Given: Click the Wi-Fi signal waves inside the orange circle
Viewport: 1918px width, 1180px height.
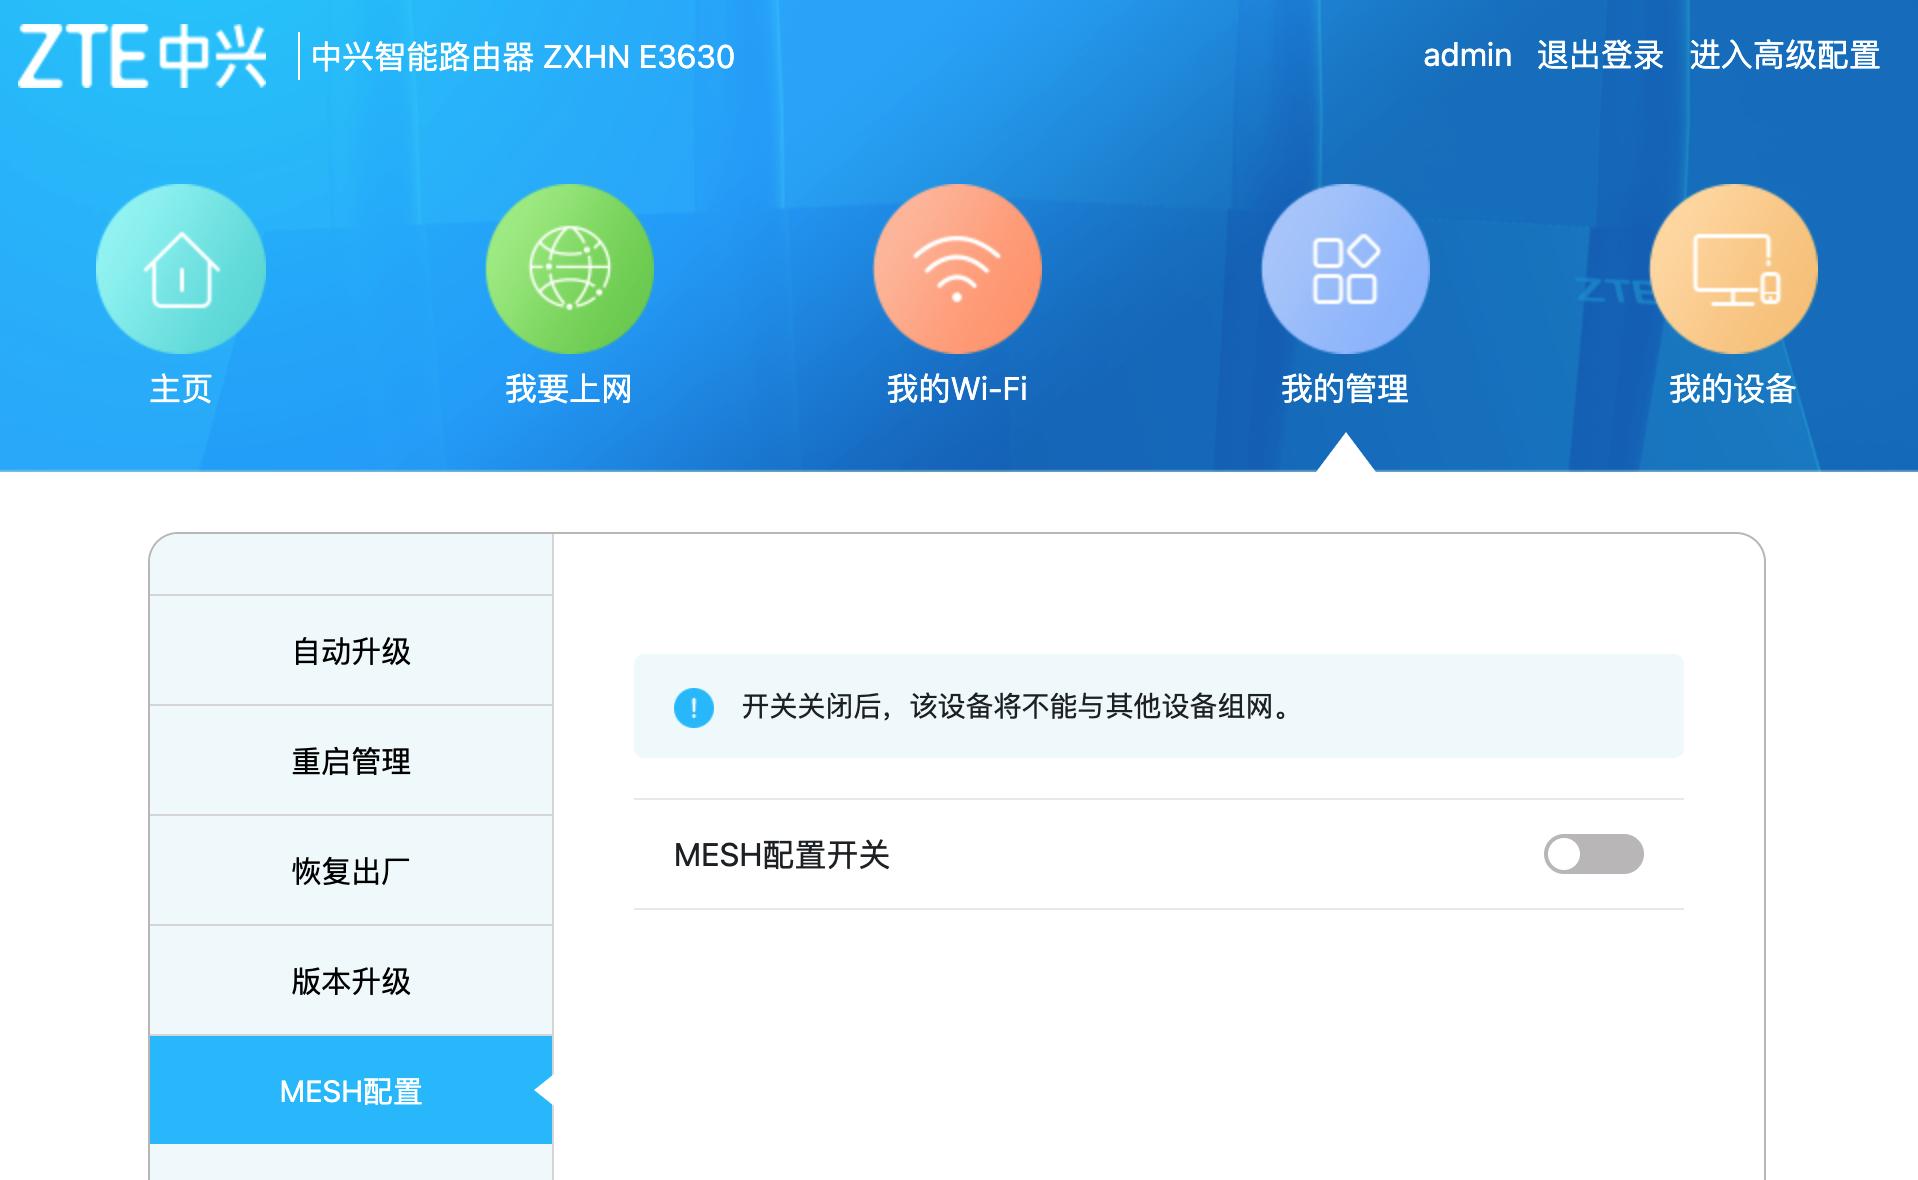Looking at the screenshot, I should pyautogui.click(x=955, y=265).
